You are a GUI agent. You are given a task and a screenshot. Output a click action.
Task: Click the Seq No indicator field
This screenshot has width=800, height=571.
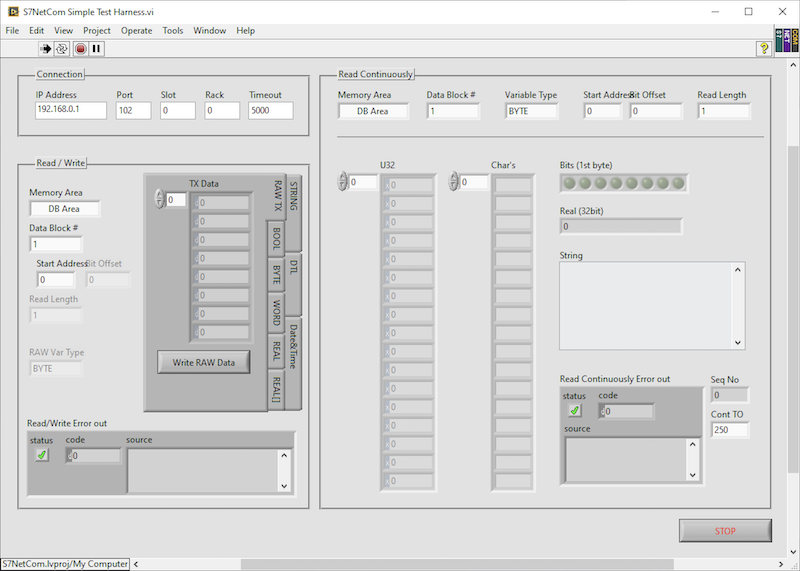pyautogui.click(x=730, y=395)
